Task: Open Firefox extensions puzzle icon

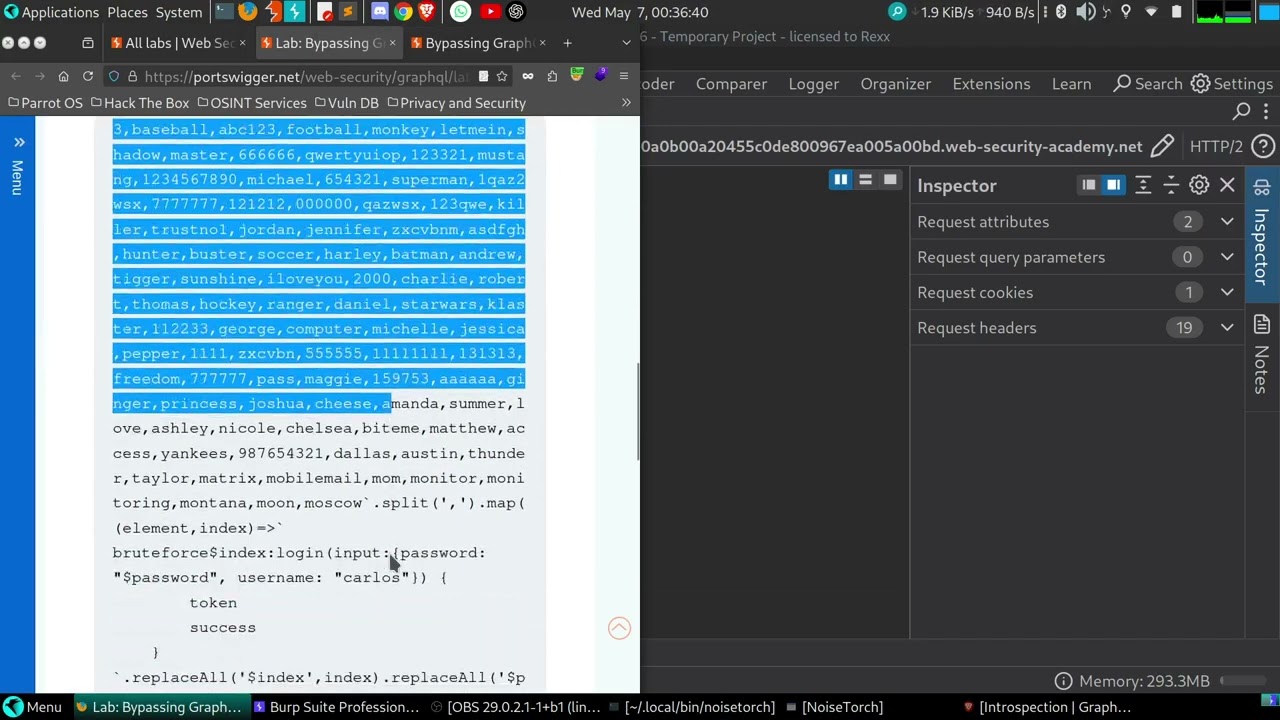Action: [x=552, y=76]
